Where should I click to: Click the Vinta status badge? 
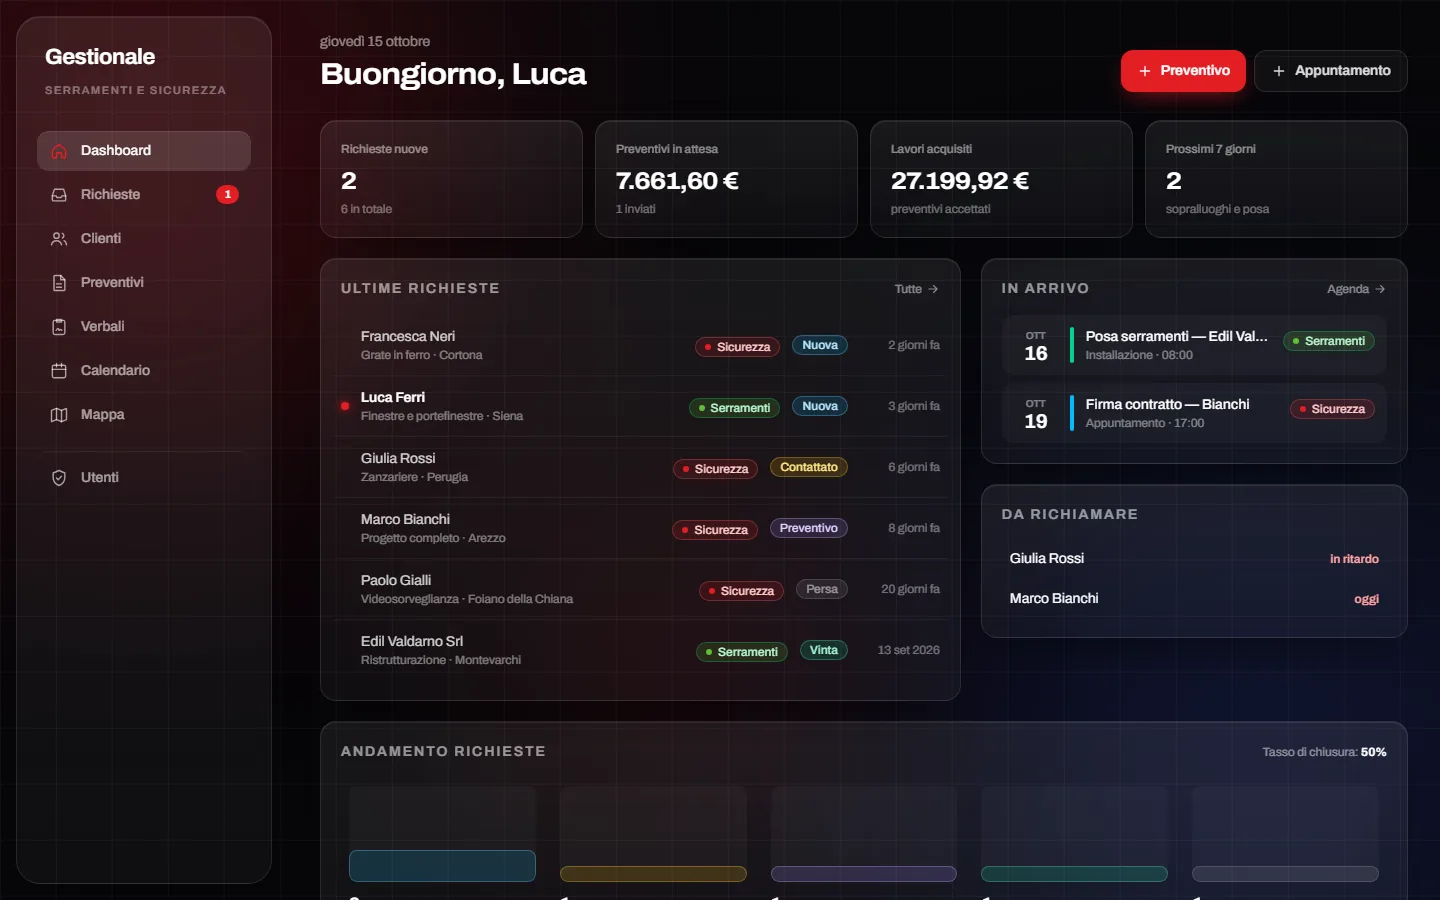pos(824,650)
